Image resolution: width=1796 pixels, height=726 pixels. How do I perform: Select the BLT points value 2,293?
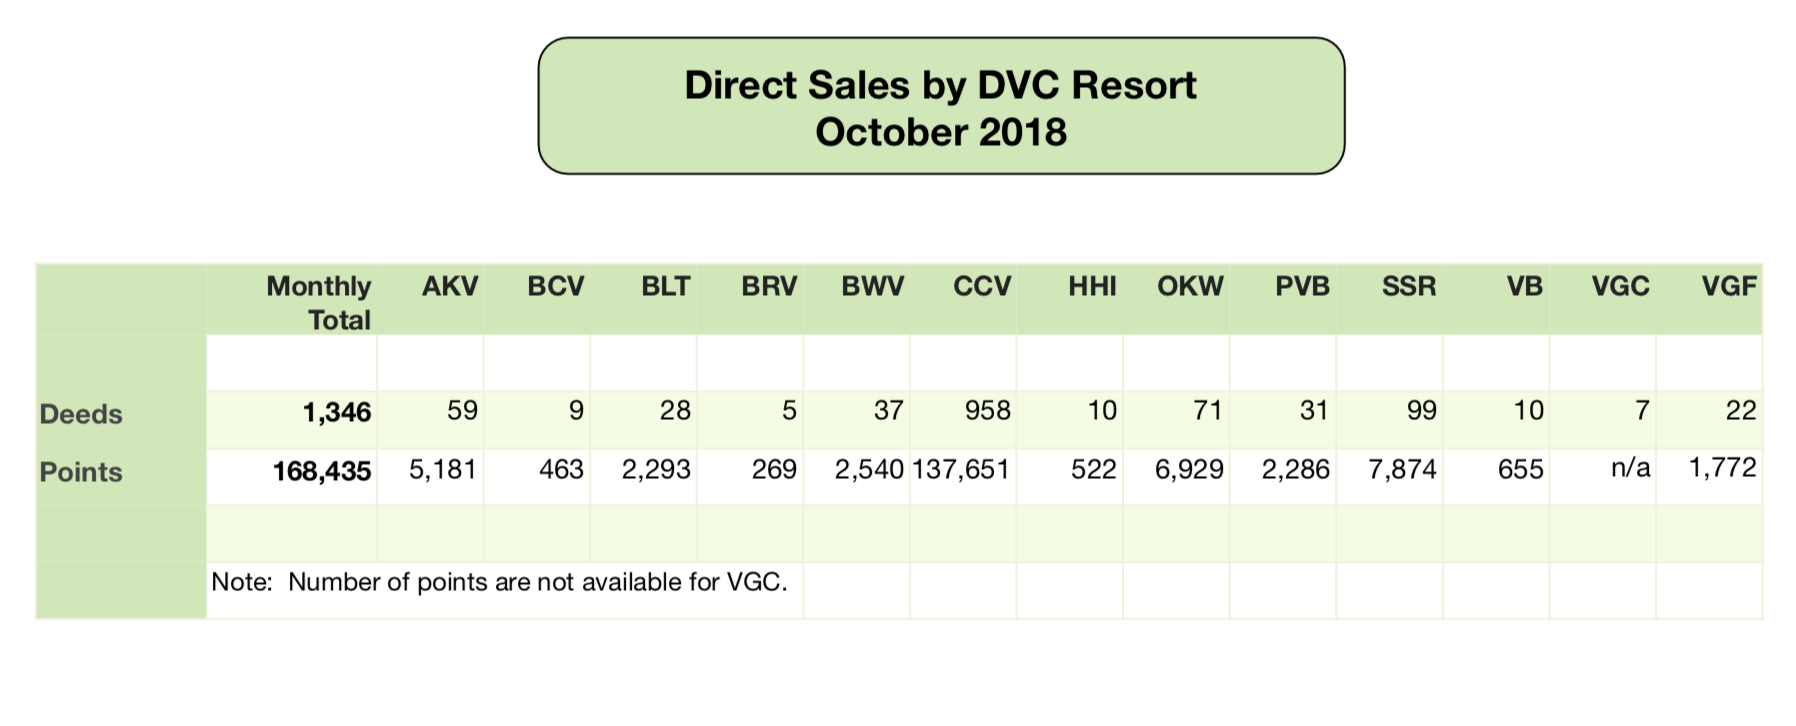(656, 469)
